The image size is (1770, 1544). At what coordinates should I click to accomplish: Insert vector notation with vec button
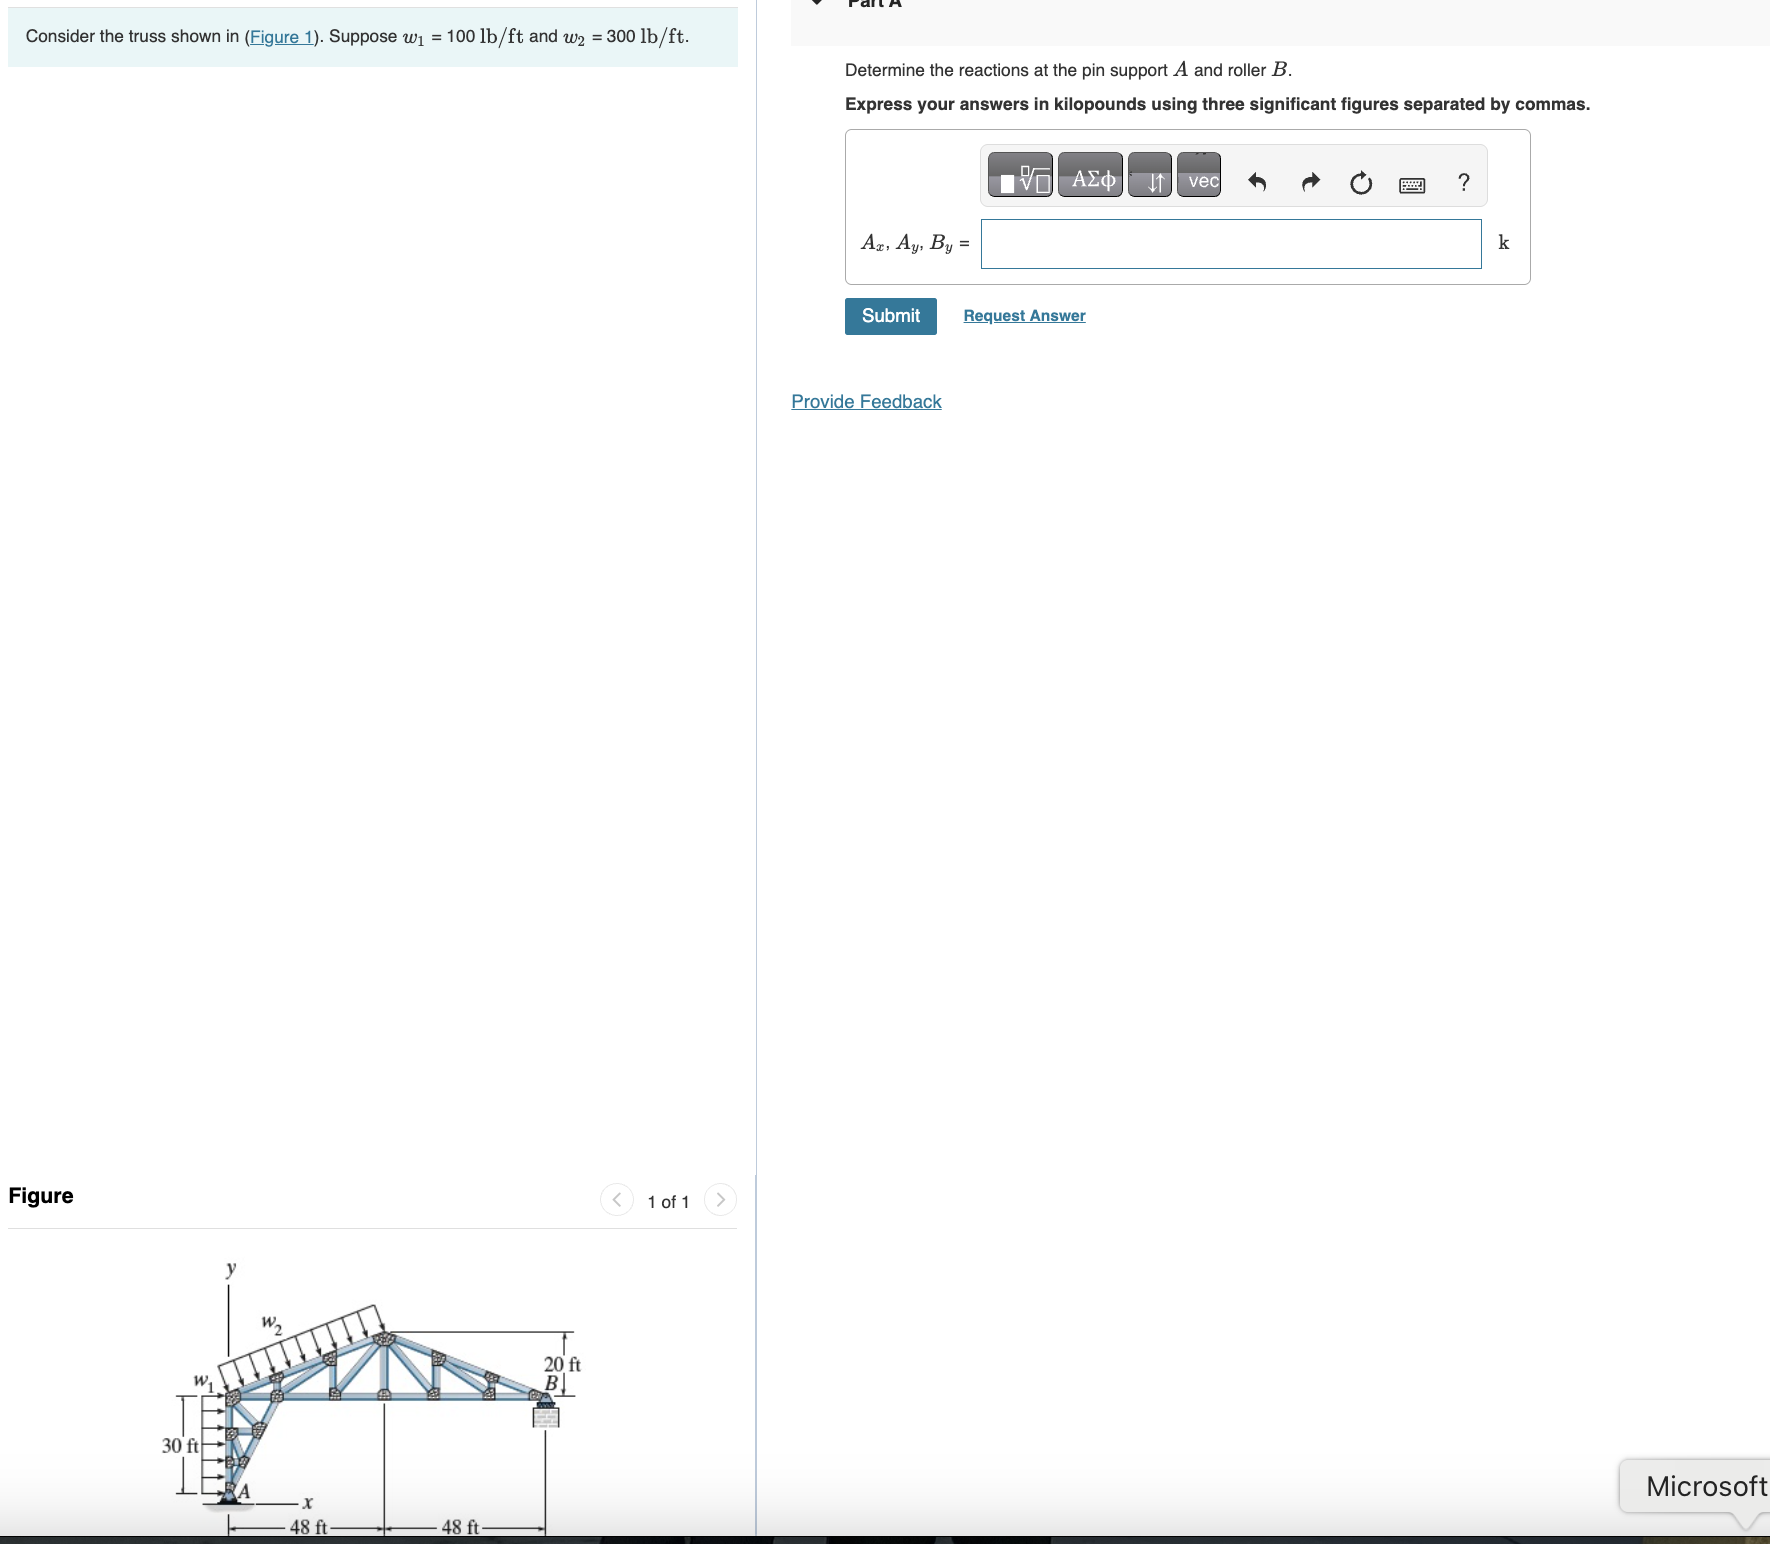1199,175
